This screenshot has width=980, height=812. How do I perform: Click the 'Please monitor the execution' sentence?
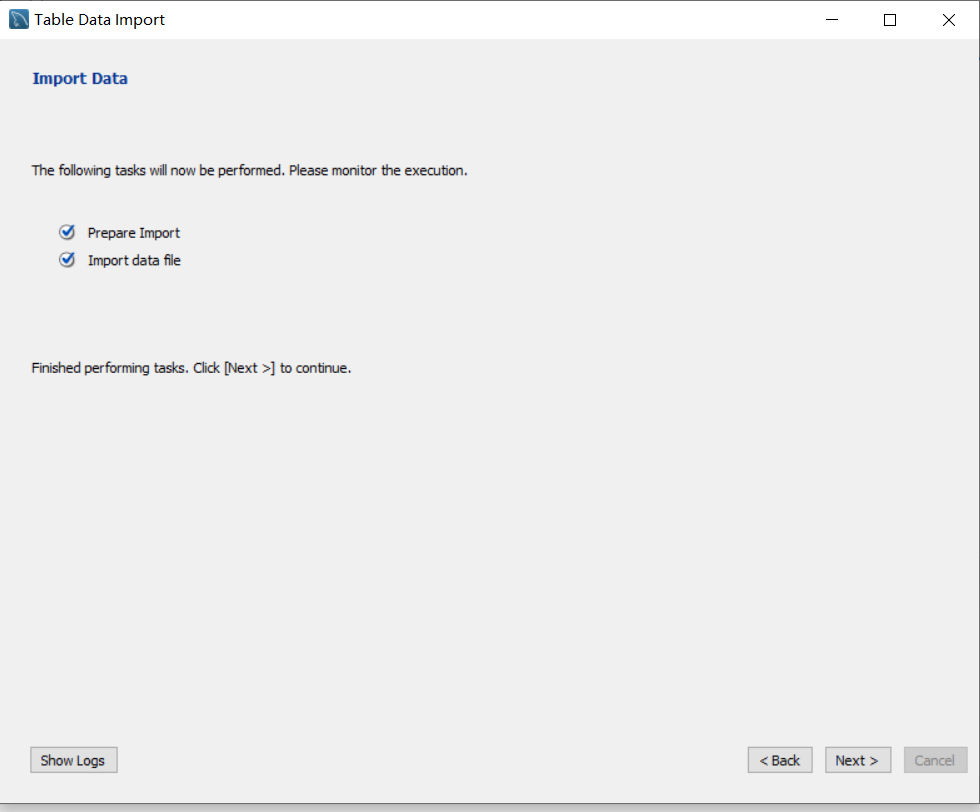[x=378, y=170]
